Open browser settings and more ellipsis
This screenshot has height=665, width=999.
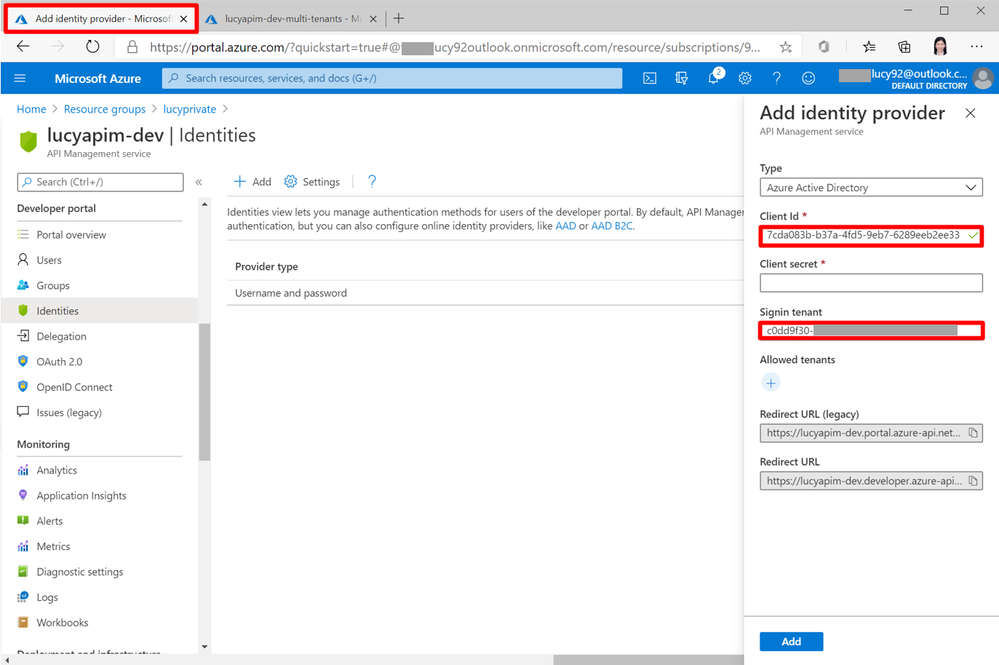tap(976, 46)
